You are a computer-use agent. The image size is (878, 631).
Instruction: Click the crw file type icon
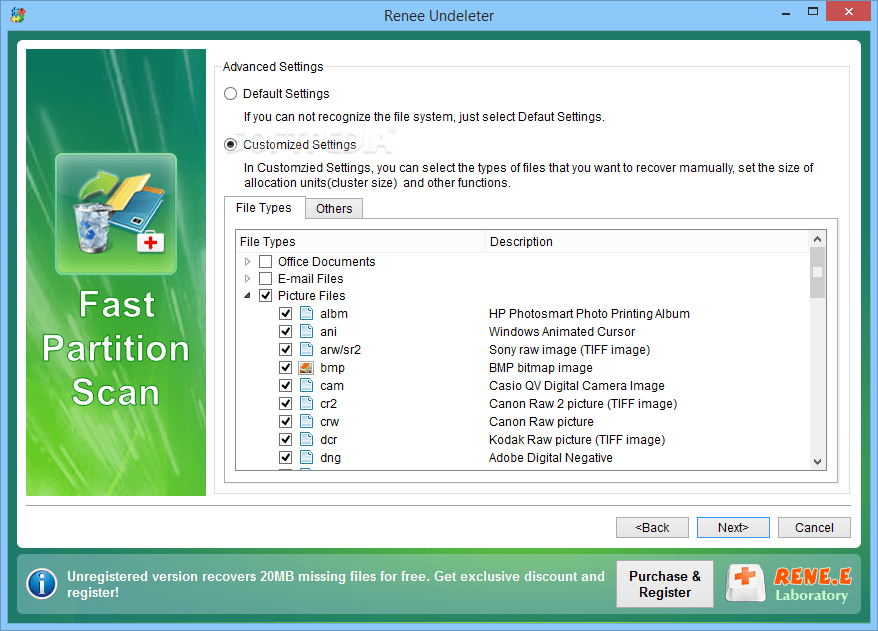pyautogui.click(x=306, y=421)
